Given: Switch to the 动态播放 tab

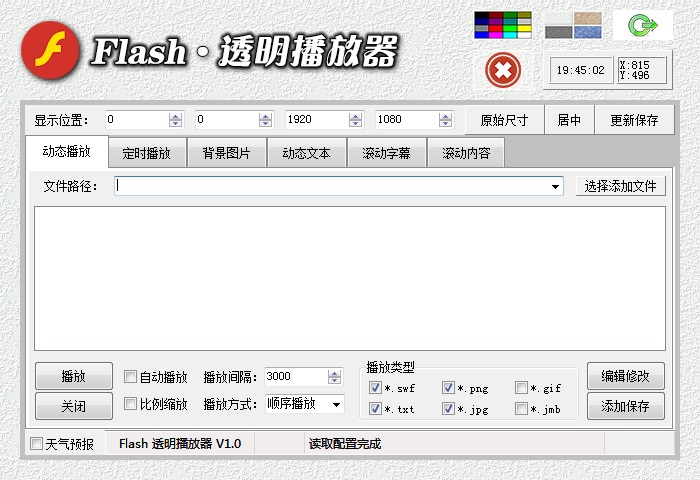Looking at the screenshot, I should tap(67, 151).
